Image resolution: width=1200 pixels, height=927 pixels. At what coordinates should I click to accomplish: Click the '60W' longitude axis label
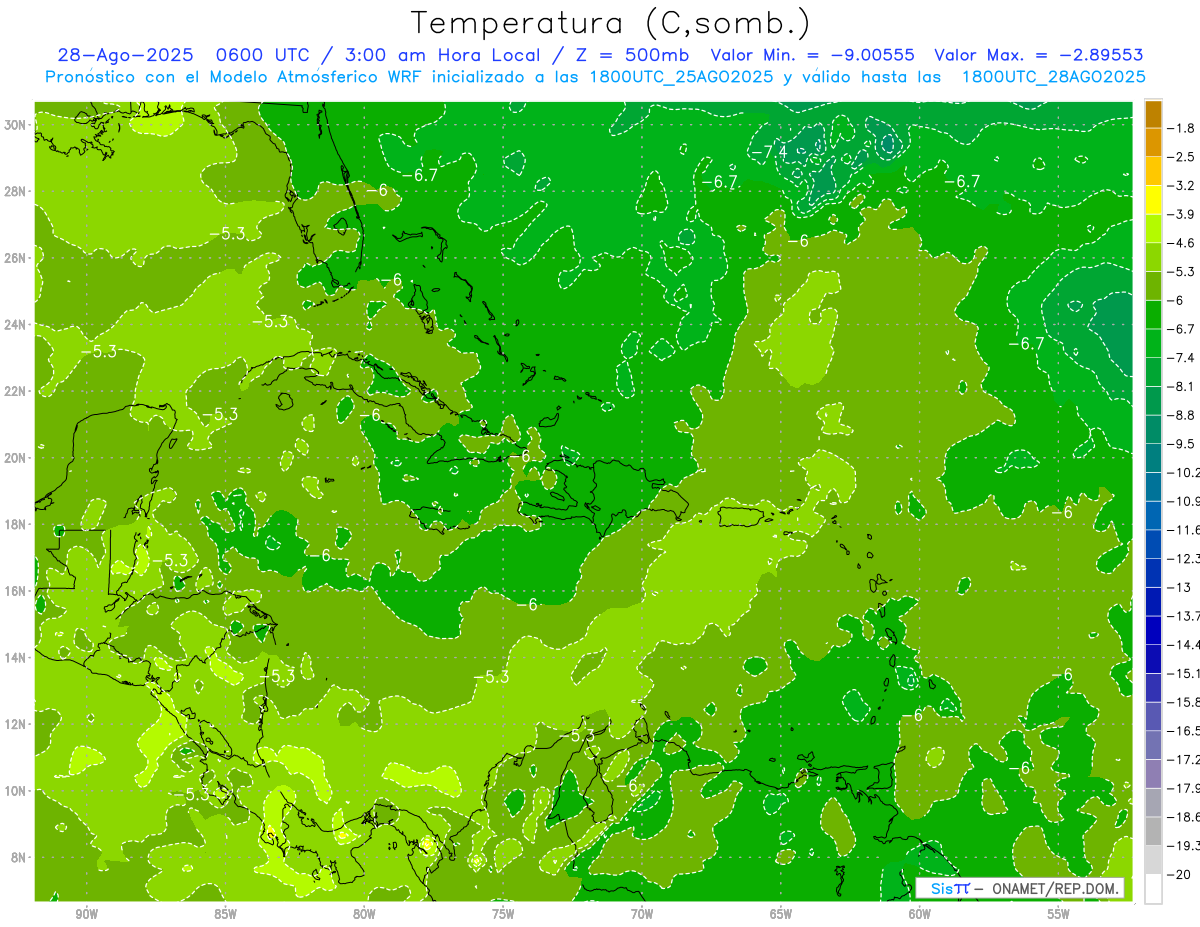(919, 915)
